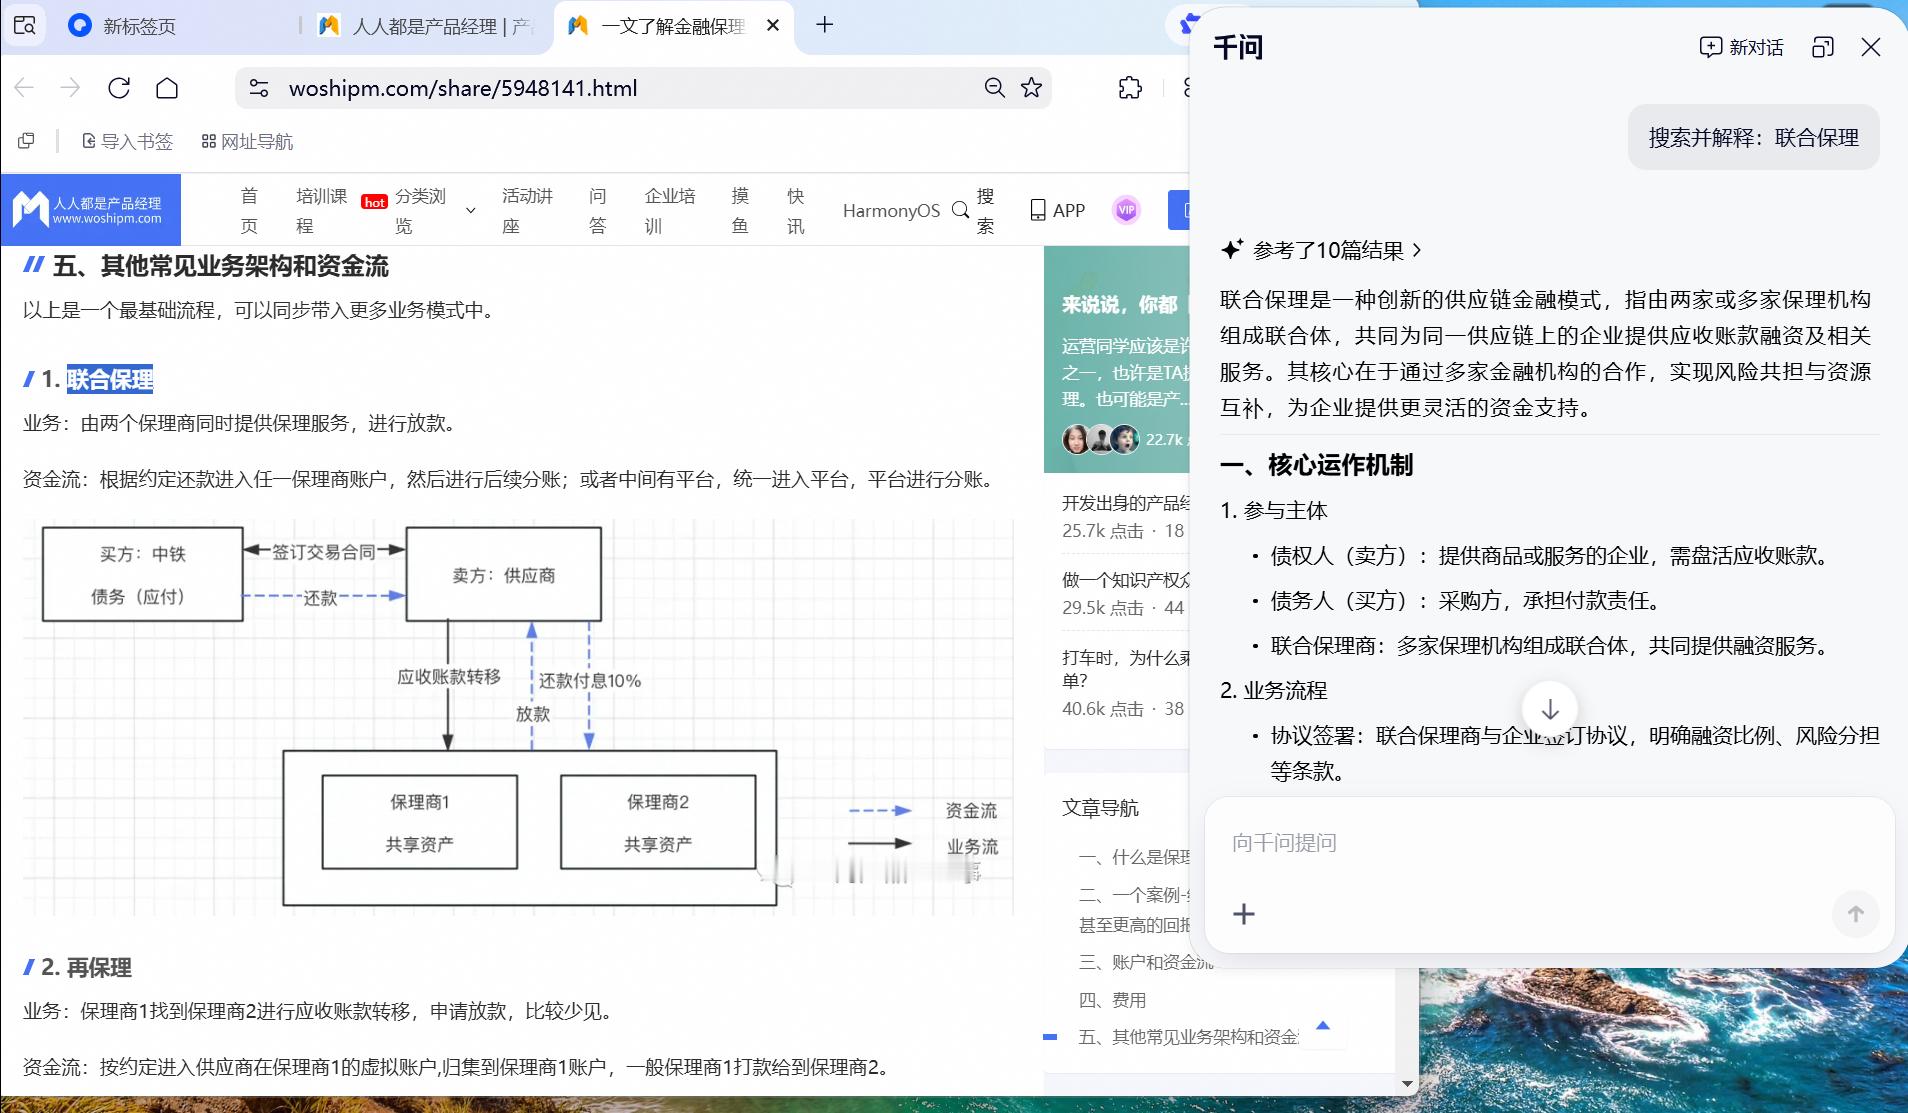The height and width of the screenshot is (1113, 1908).
Task: Open 网址导航 bookmark
Action: click(247, 141)
